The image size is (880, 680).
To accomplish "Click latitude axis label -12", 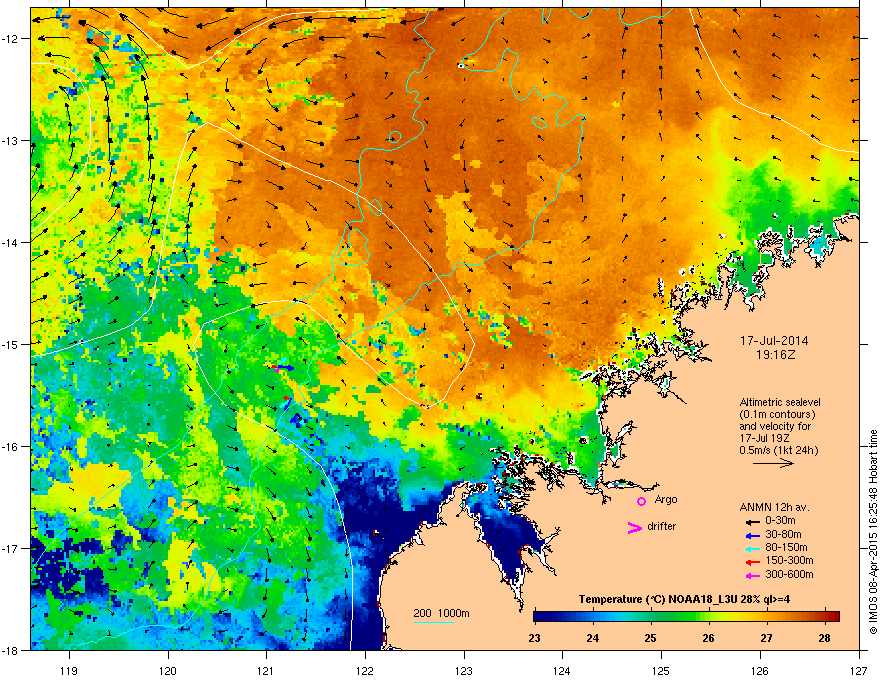I will pos(11,39).
